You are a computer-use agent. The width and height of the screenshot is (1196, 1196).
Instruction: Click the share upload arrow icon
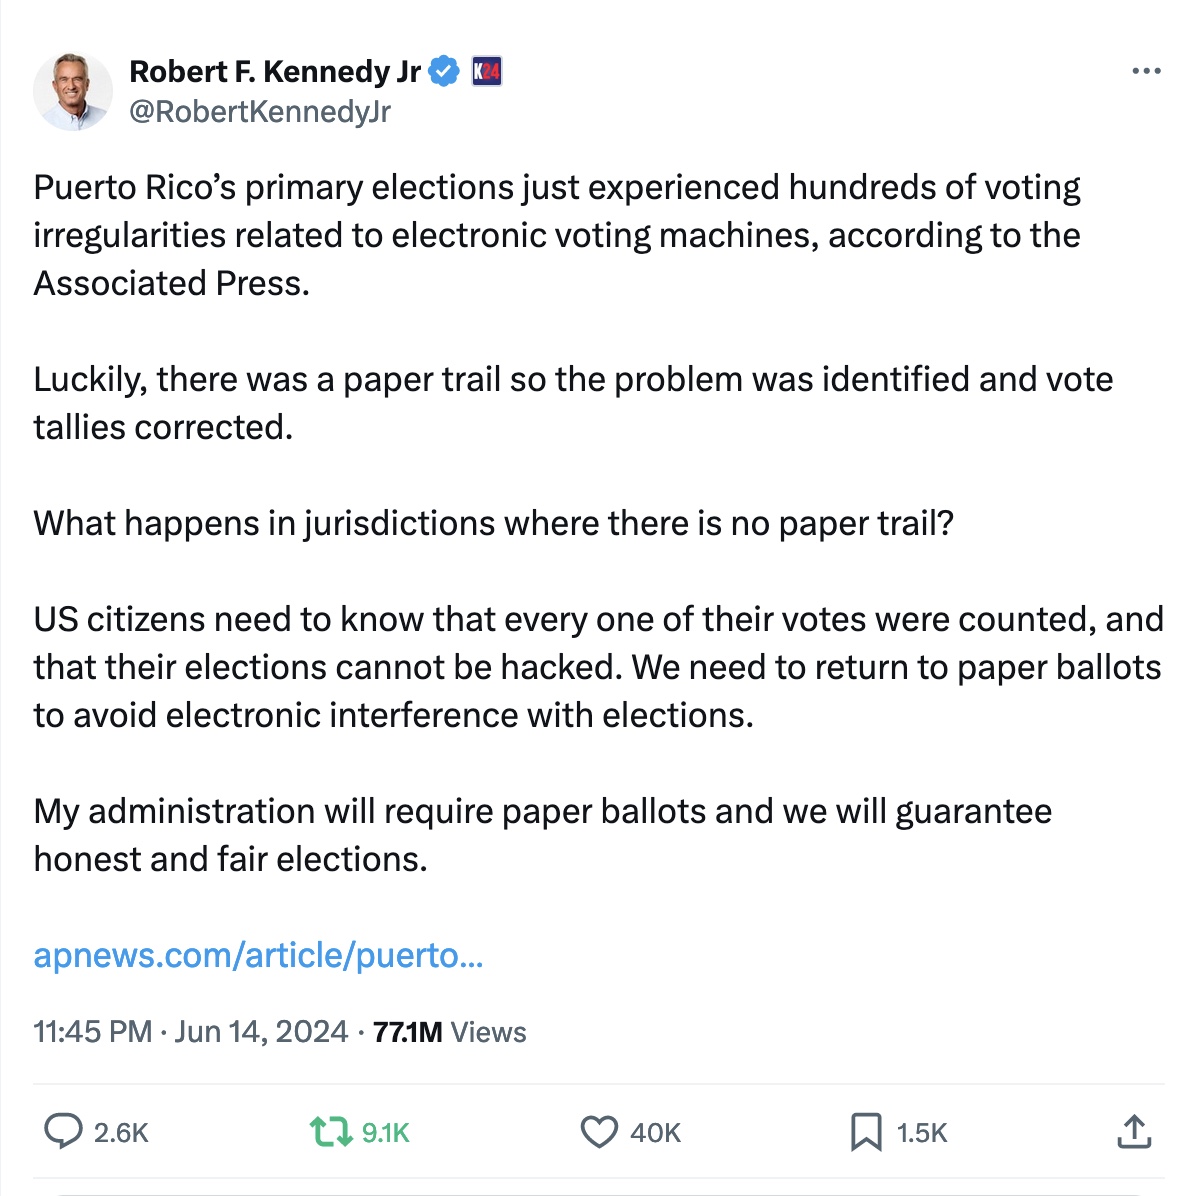coord(1133,1132)
